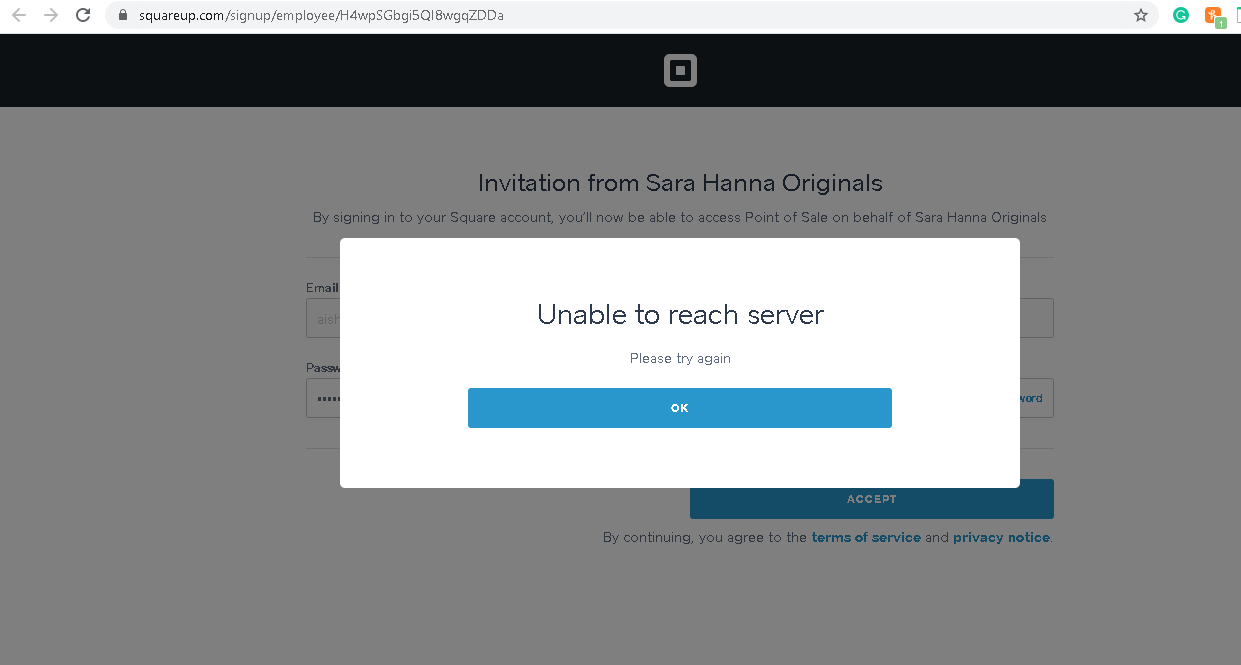Open the Grammarly extension icon
Image resolution: width=1241 pixels, height=665 pixels.
coord(1181,15)
